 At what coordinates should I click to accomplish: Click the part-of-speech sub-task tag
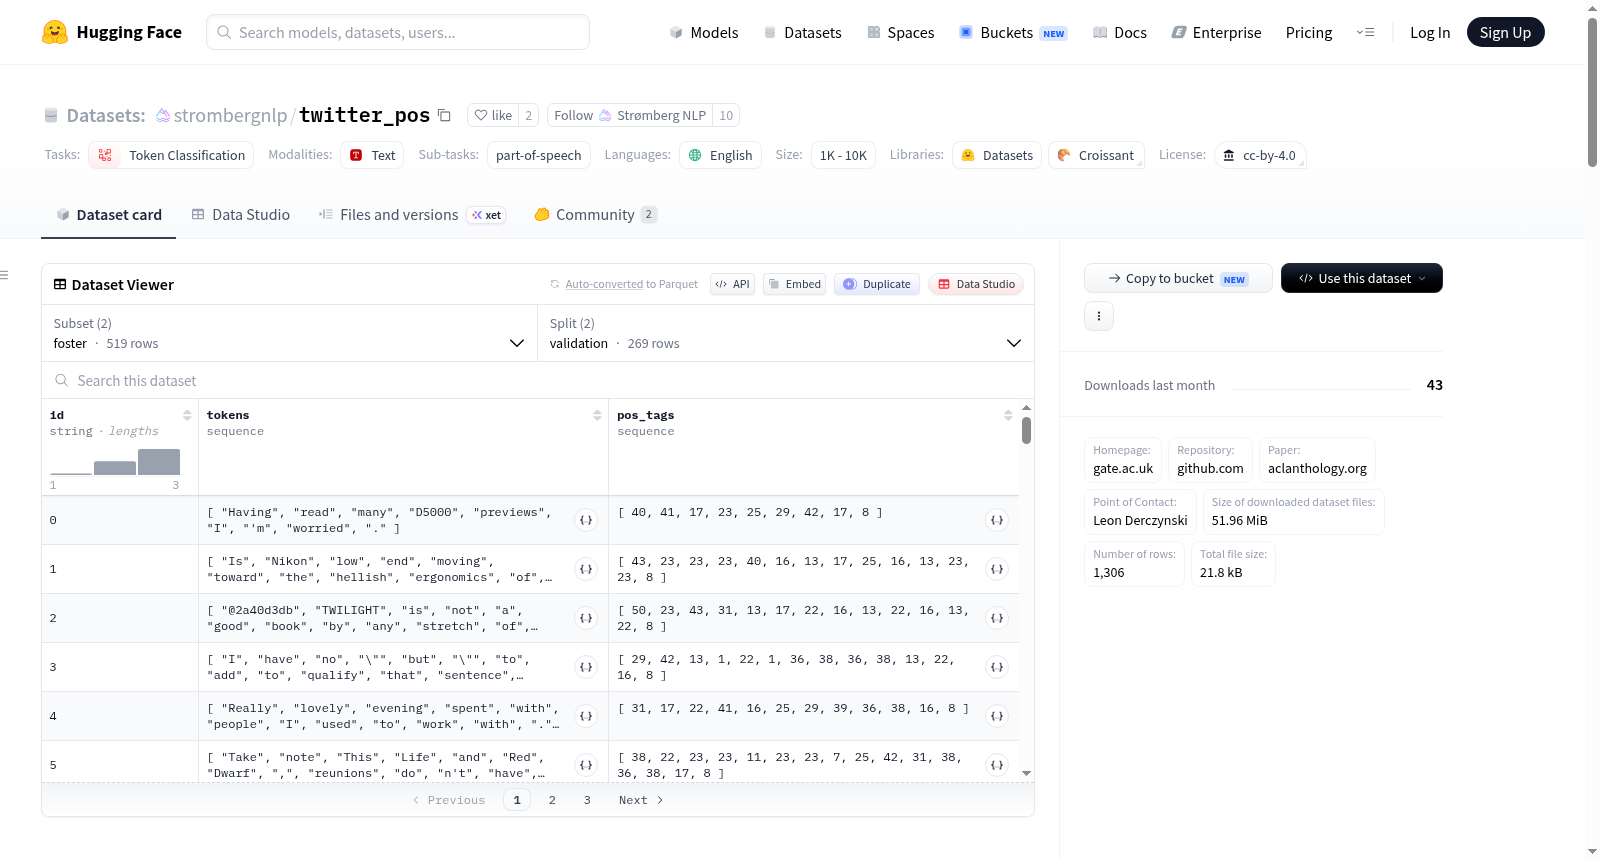pos(539,155)
